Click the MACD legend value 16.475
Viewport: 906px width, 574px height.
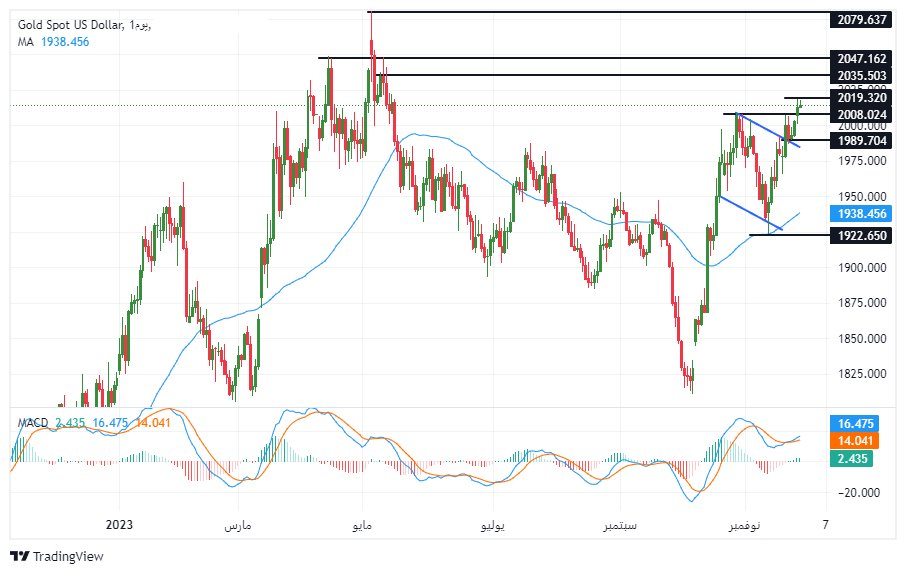pyautogui.click(x=110, y=423)
